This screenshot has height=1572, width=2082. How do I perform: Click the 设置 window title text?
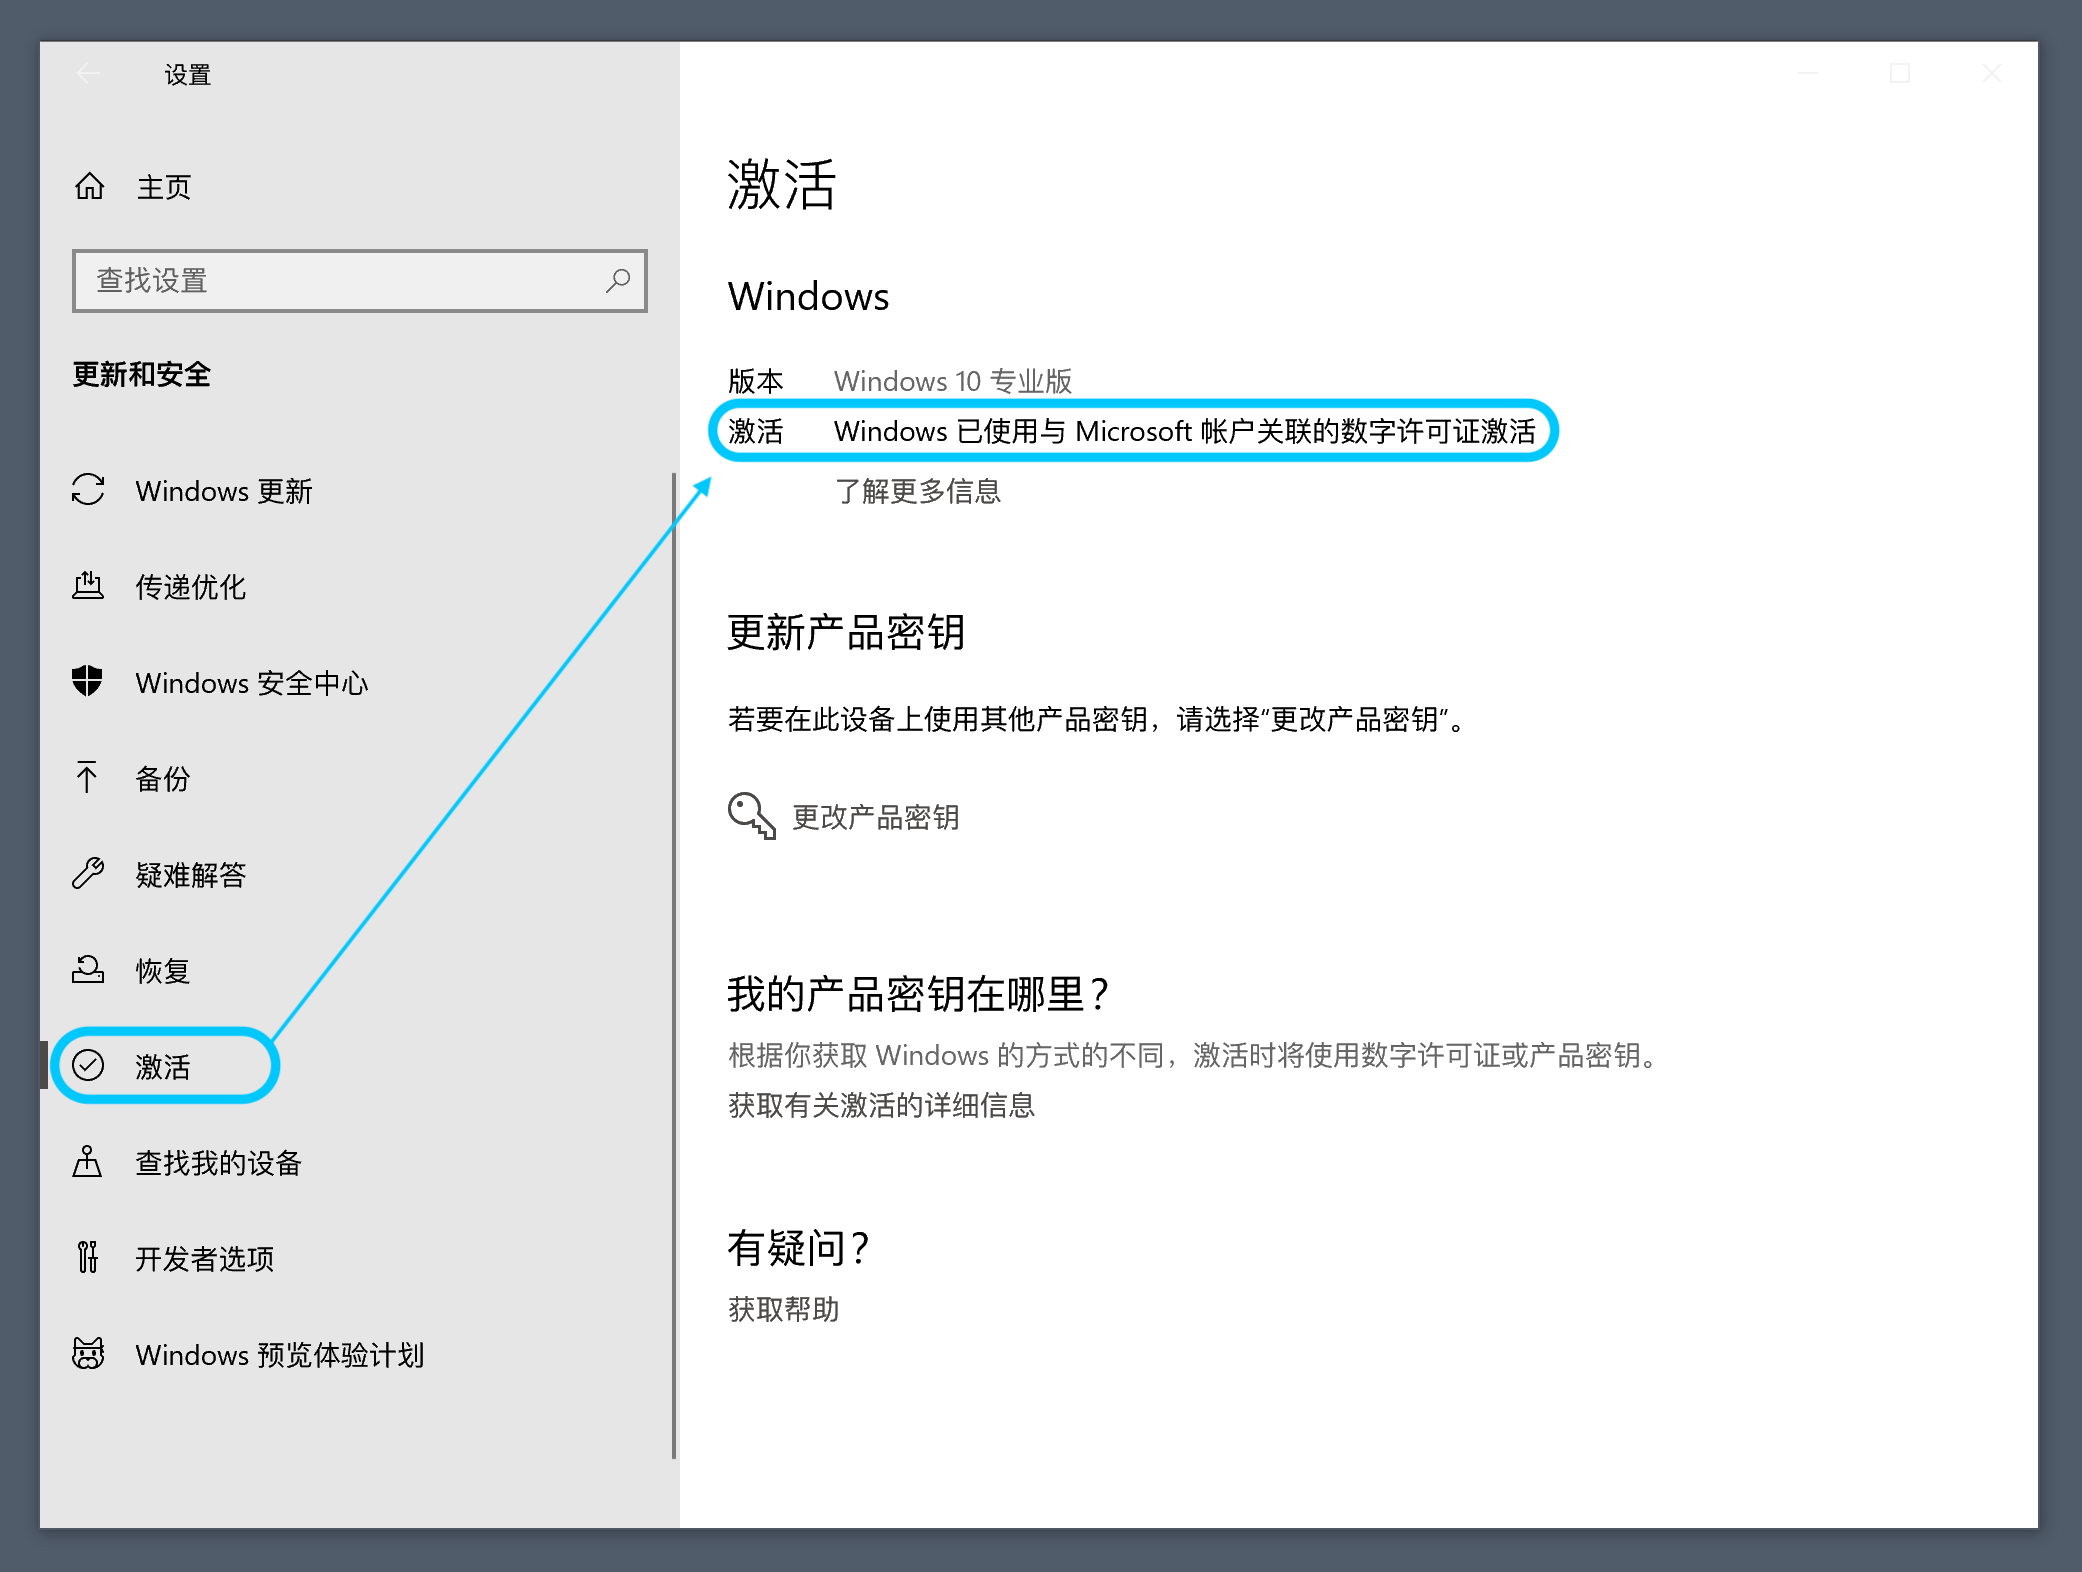pos(188,74)
